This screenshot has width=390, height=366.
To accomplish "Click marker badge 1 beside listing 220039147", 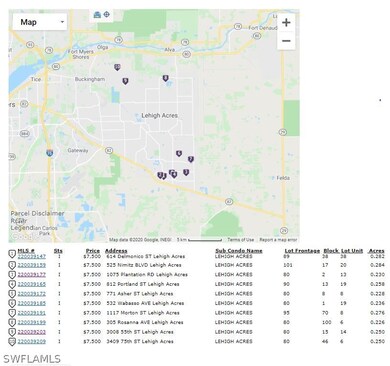I will 12,255.
